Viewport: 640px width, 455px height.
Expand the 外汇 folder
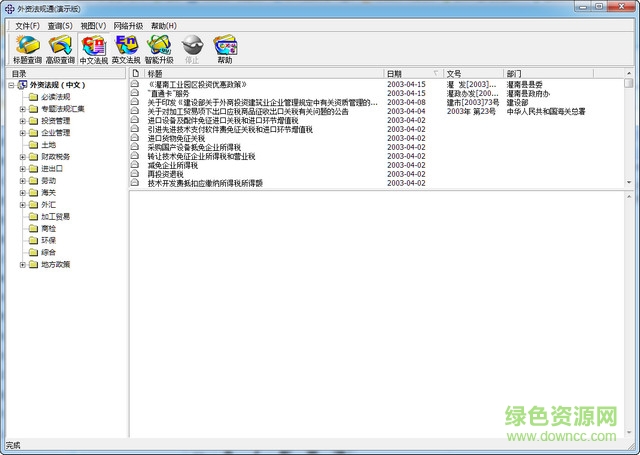pyautogui.click(x=23, y=205)
